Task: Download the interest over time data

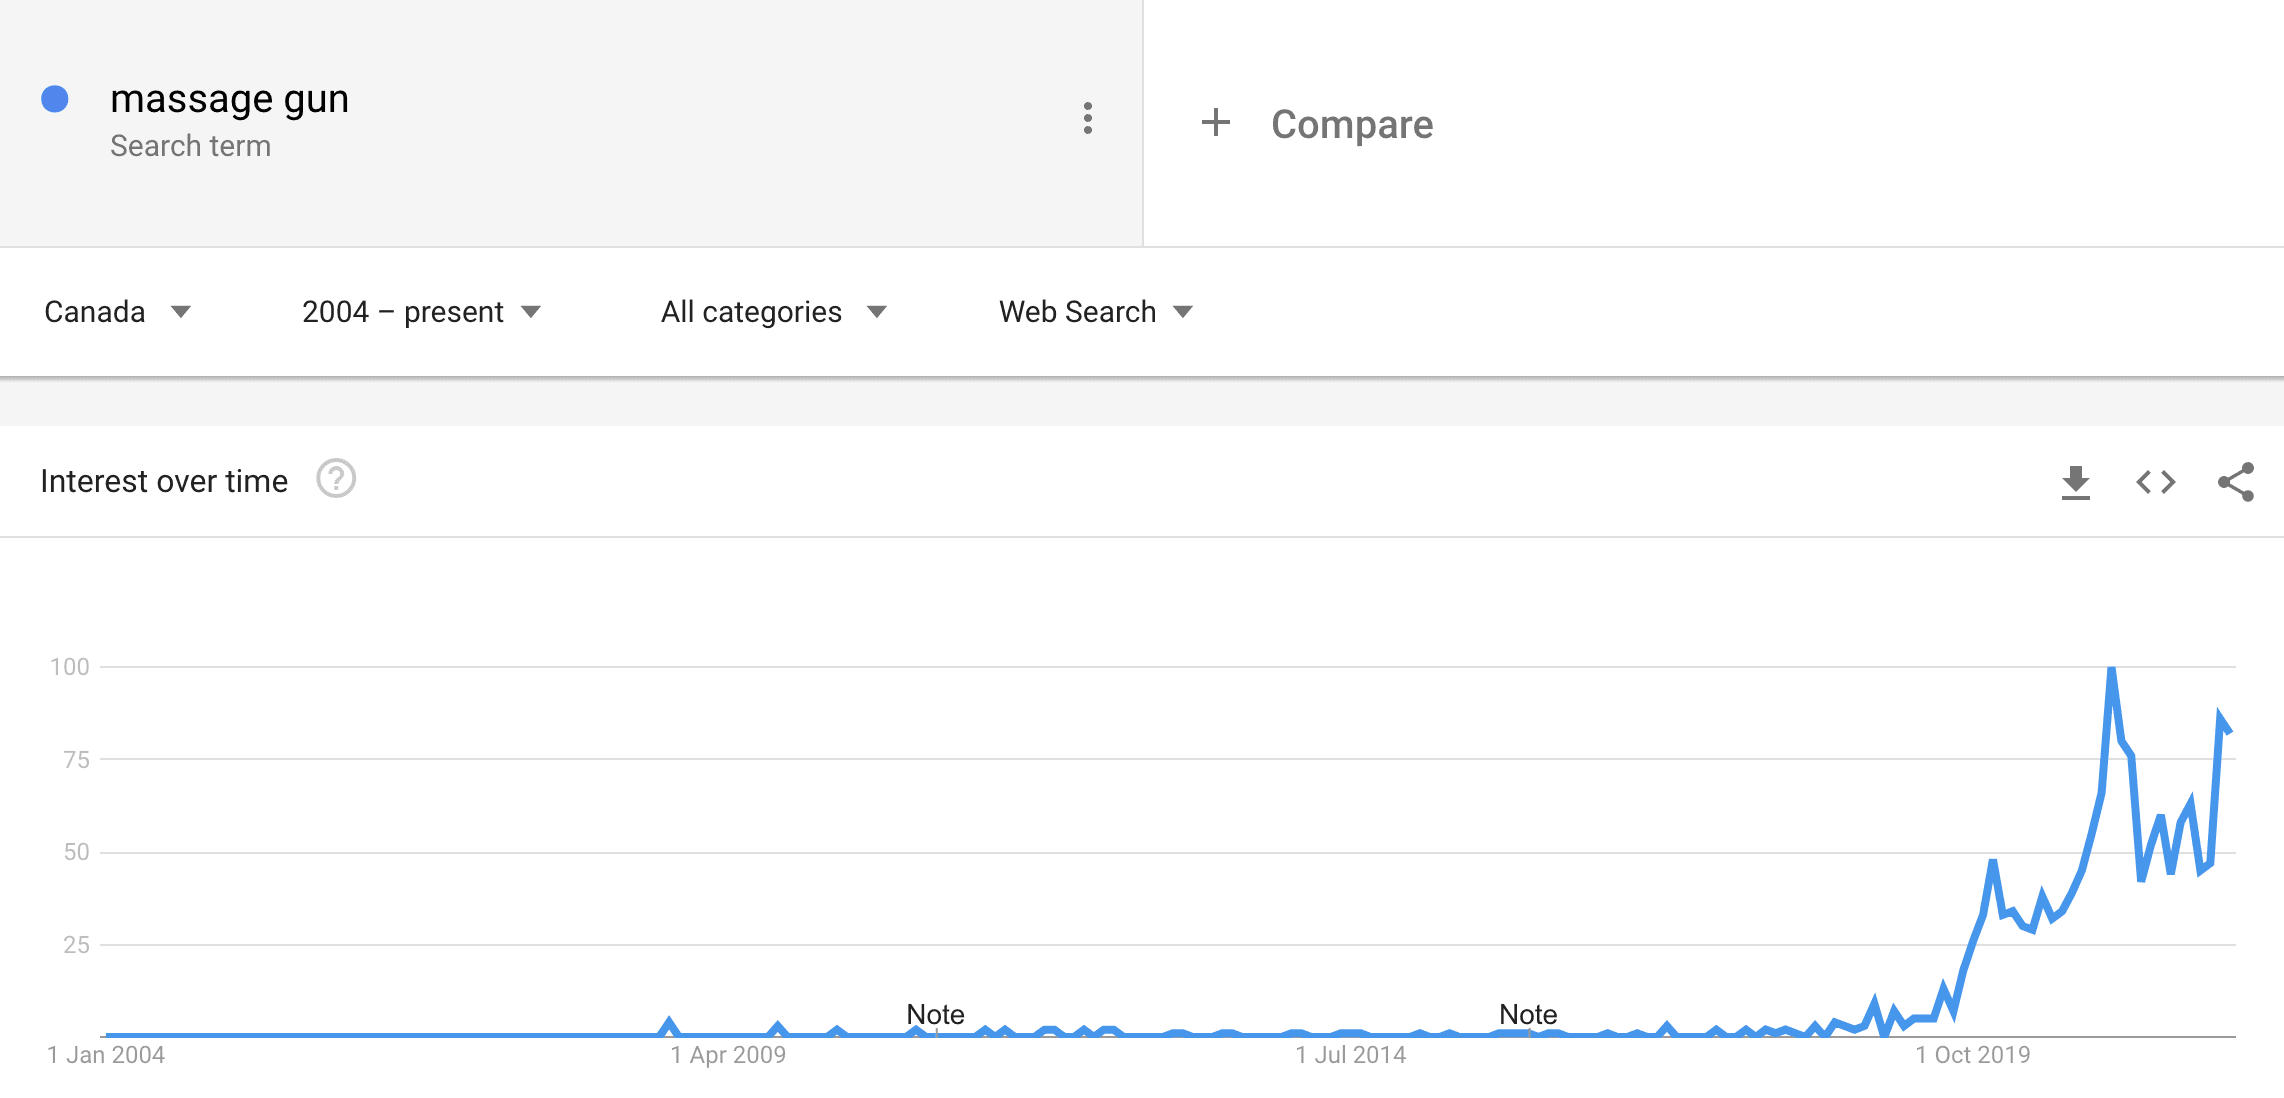Action: (2076, 483)
